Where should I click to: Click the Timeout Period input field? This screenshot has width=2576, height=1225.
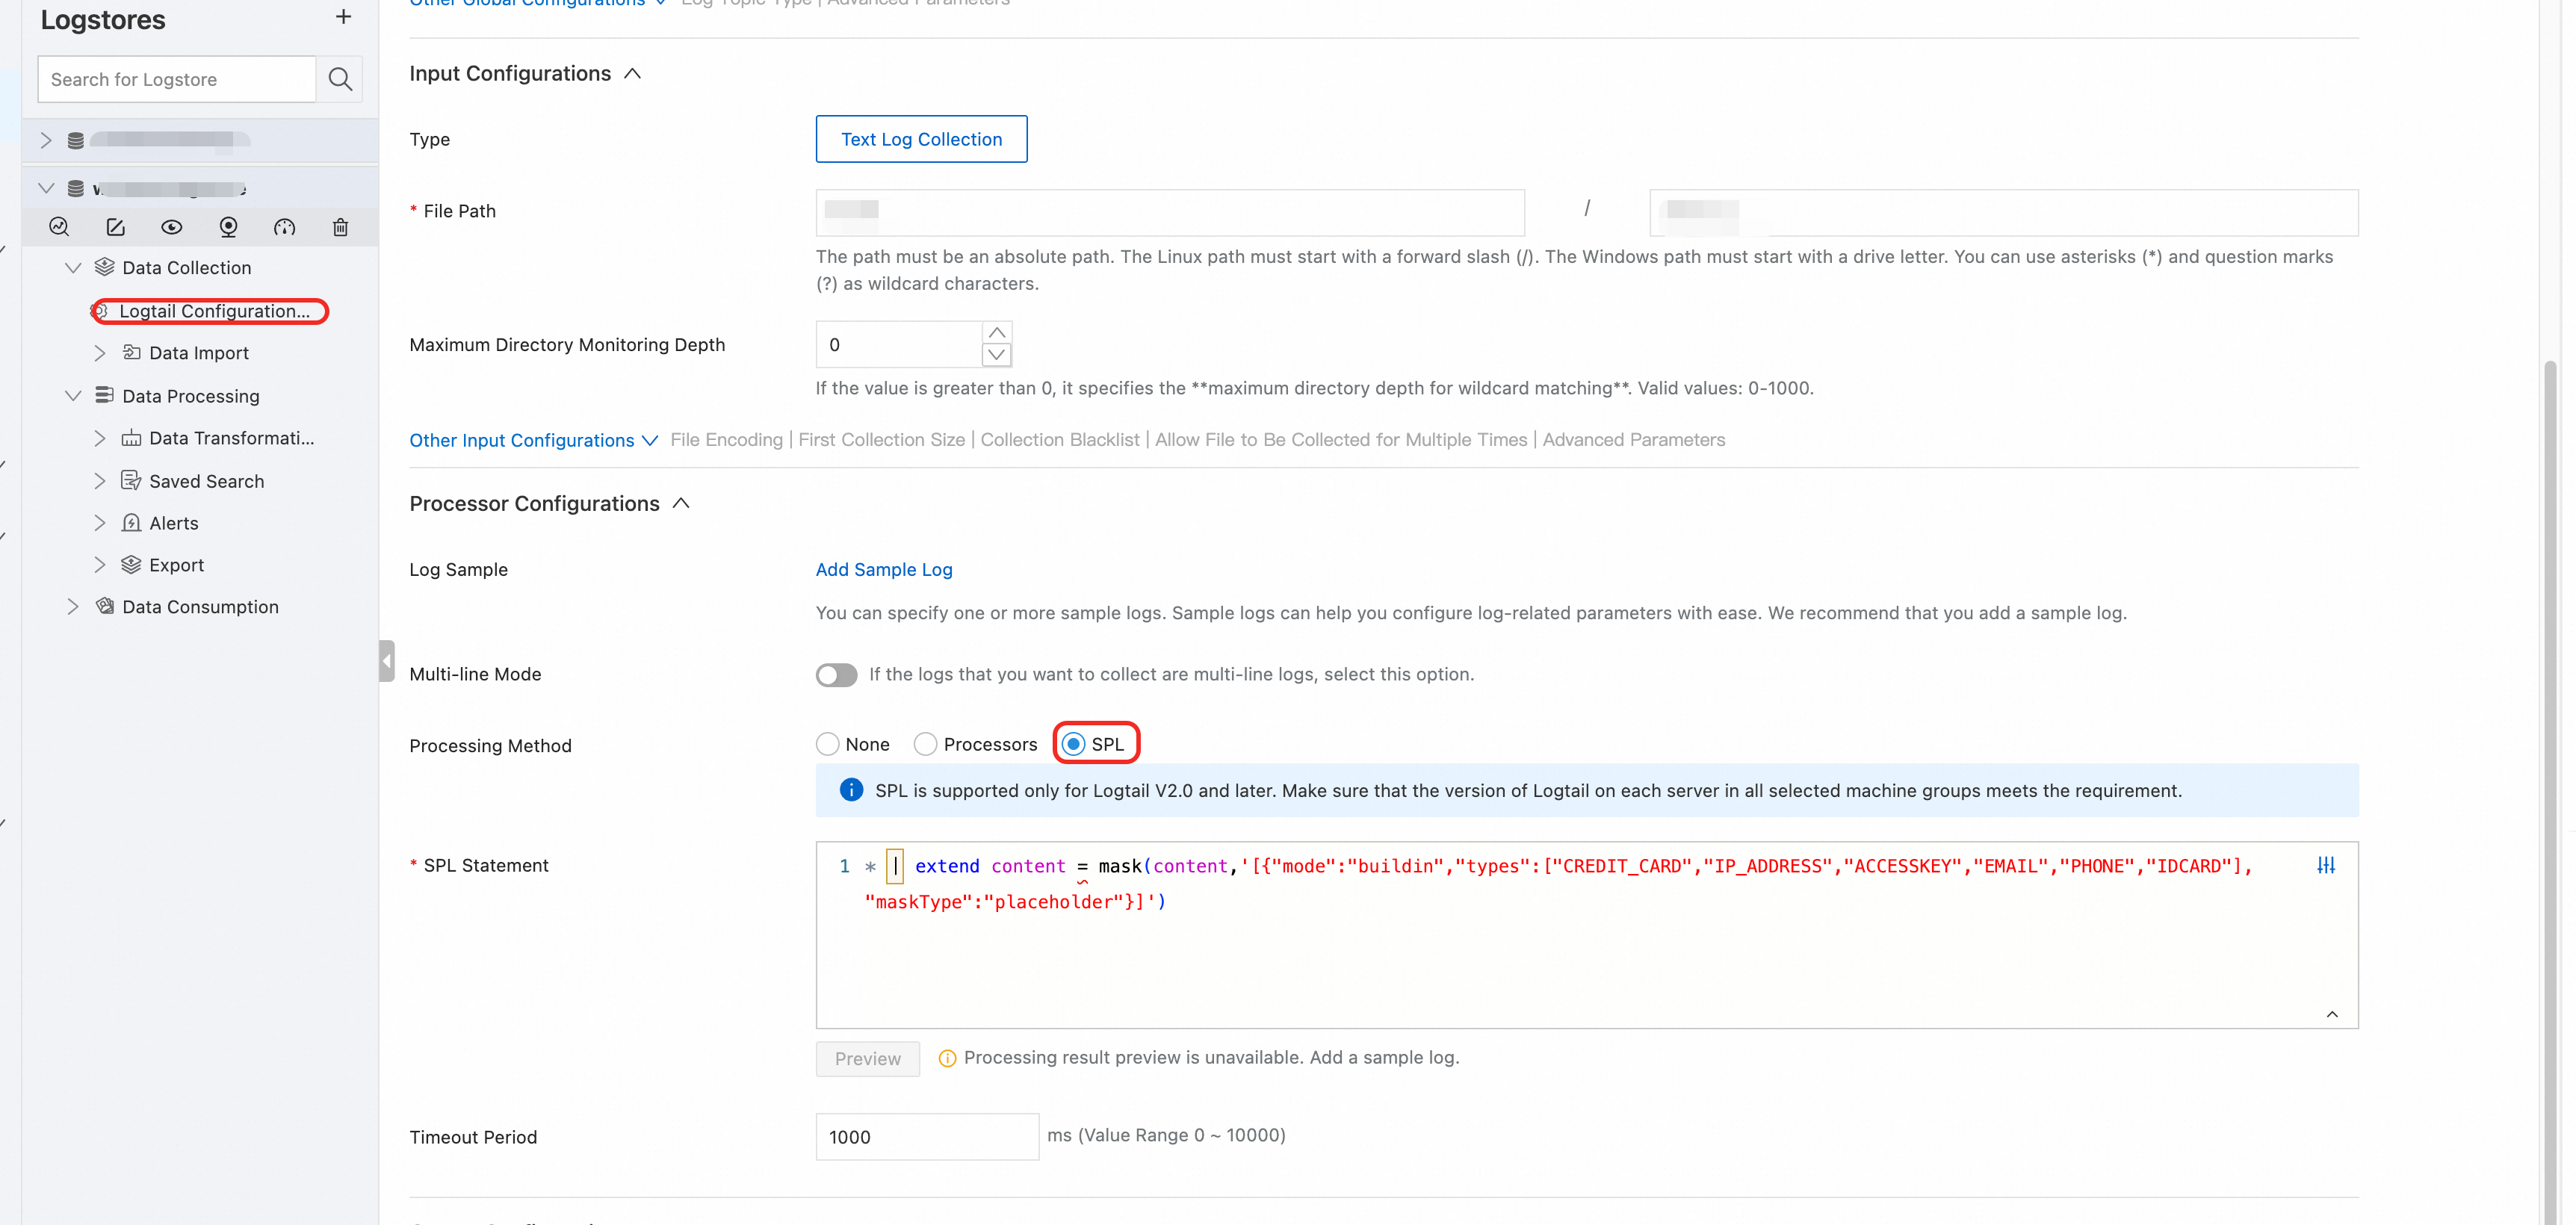pyautogui.click(x=927, y=1137)
